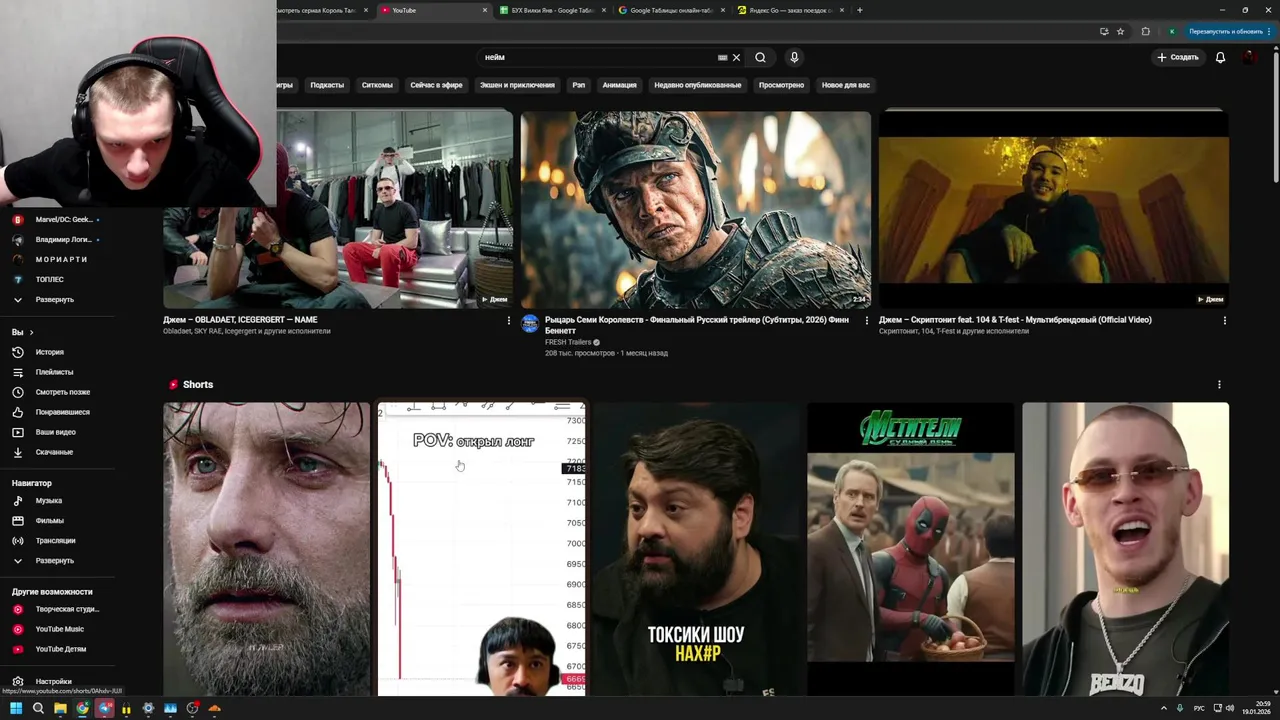Viewport: 1280px width, 720px height.
Task: Open File Explorer from the taskbar
Action: [60, 708]
